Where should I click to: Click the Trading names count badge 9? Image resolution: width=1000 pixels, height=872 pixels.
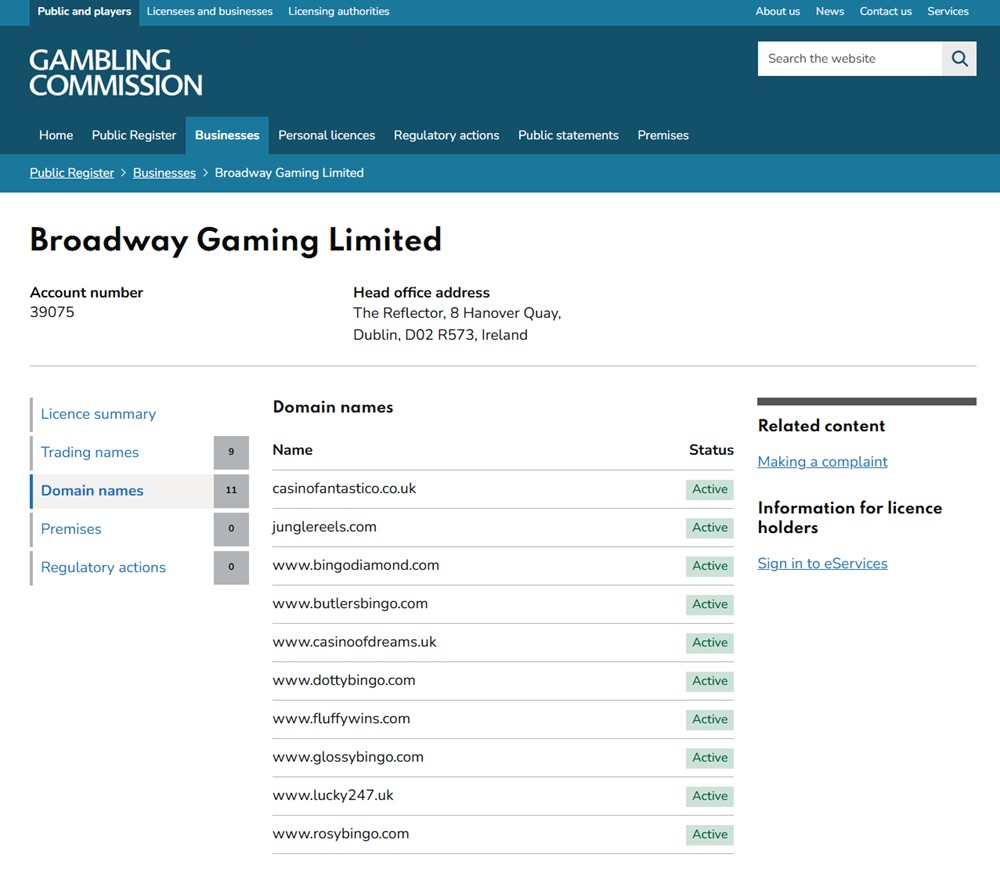231,452
